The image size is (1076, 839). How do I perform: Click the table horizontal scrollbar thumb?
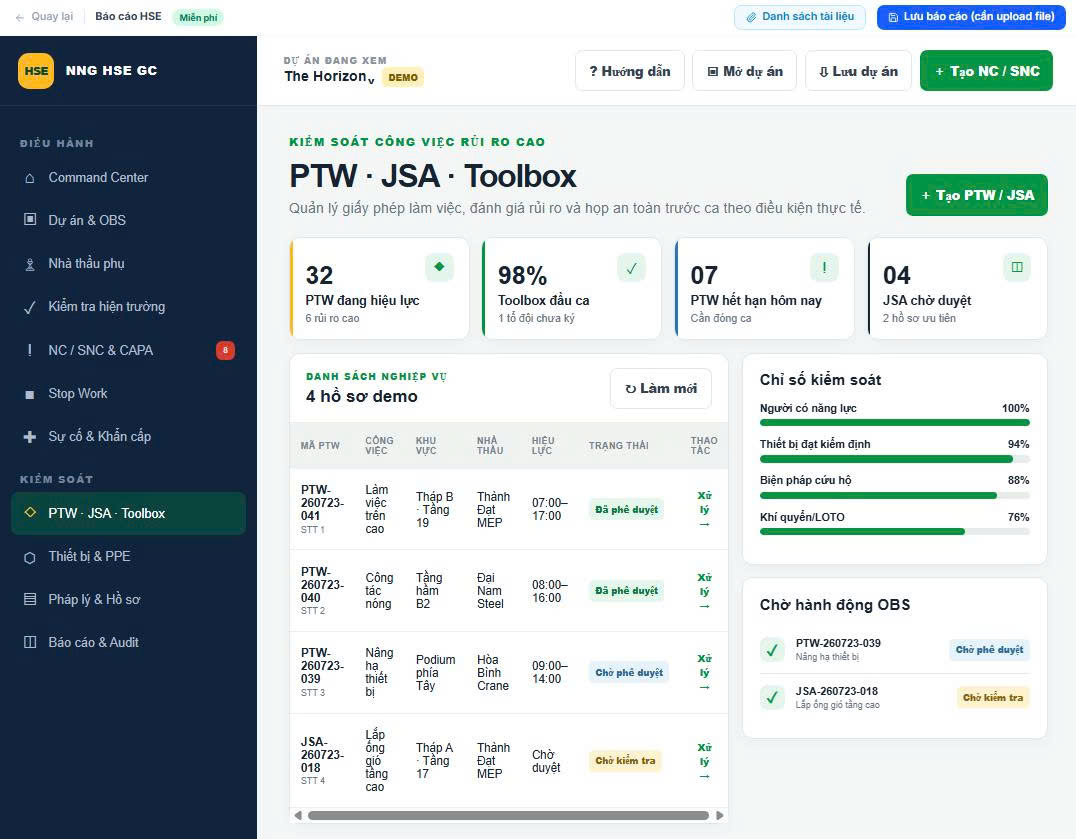point(508,816)
